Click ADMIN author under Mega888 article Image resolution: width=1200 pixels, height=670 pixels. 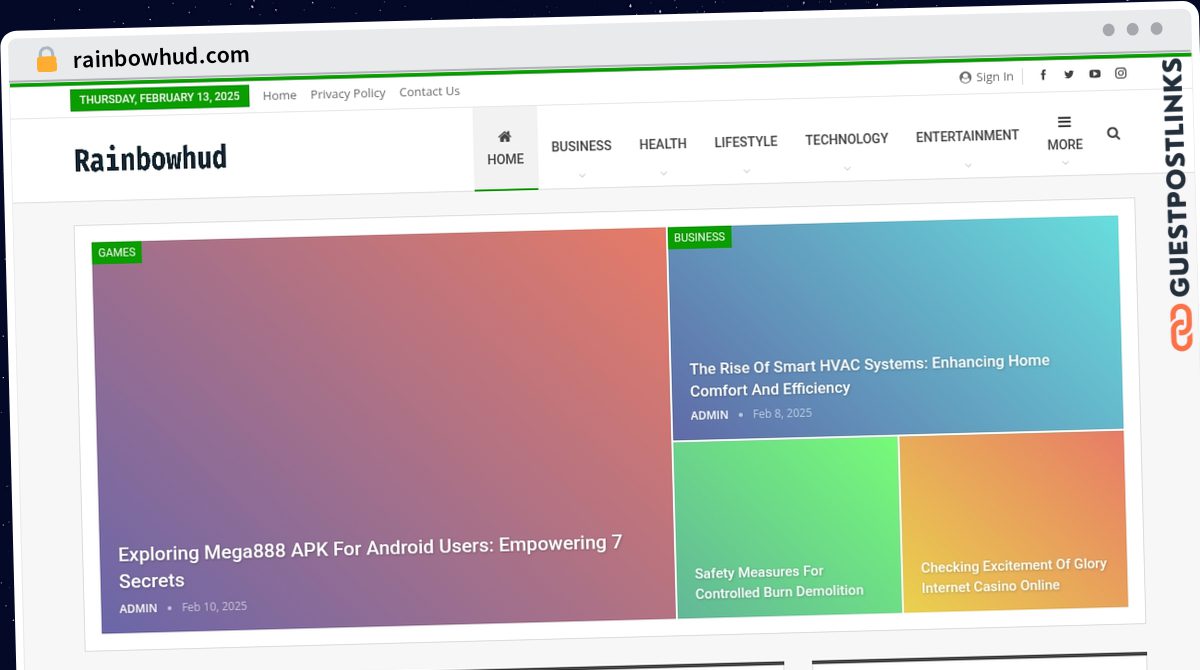(x=138, y=609)
